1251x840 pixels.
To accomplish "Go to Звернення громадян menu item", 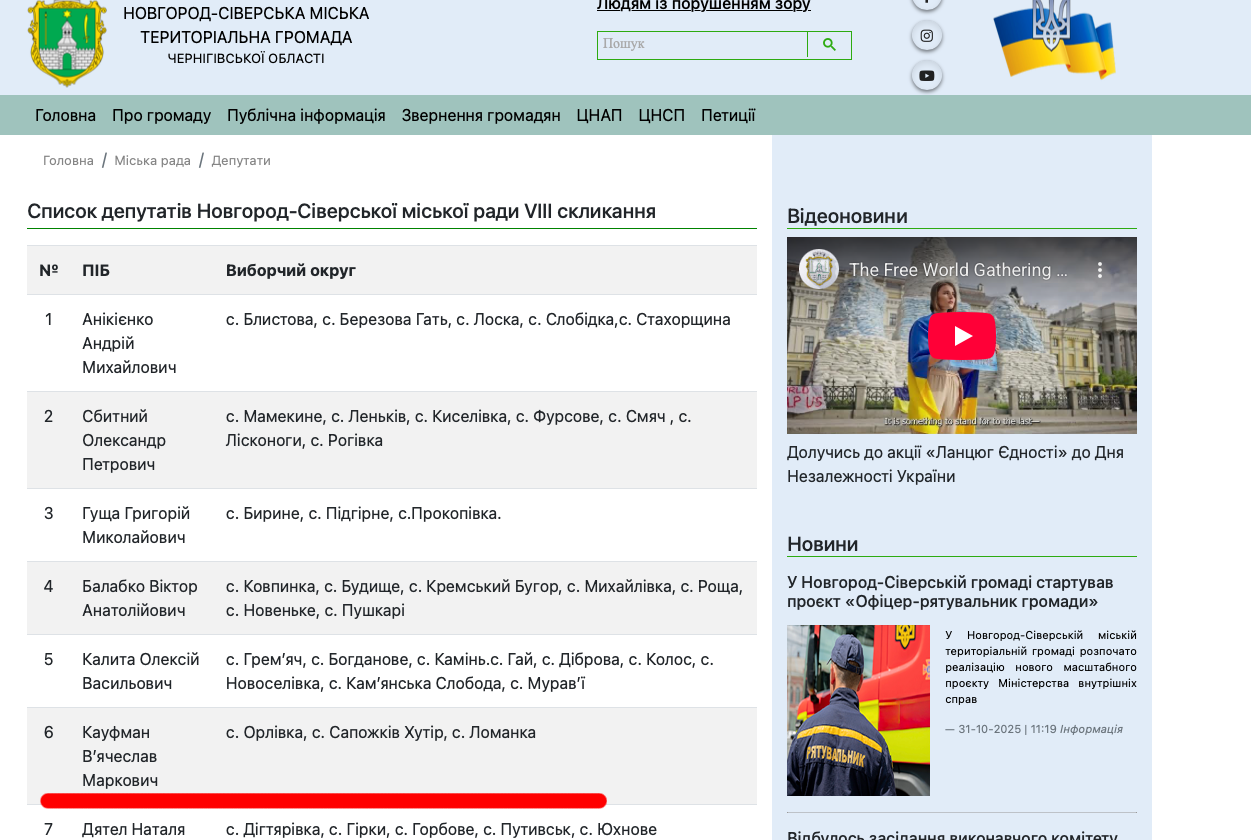I will pos(481,115).
